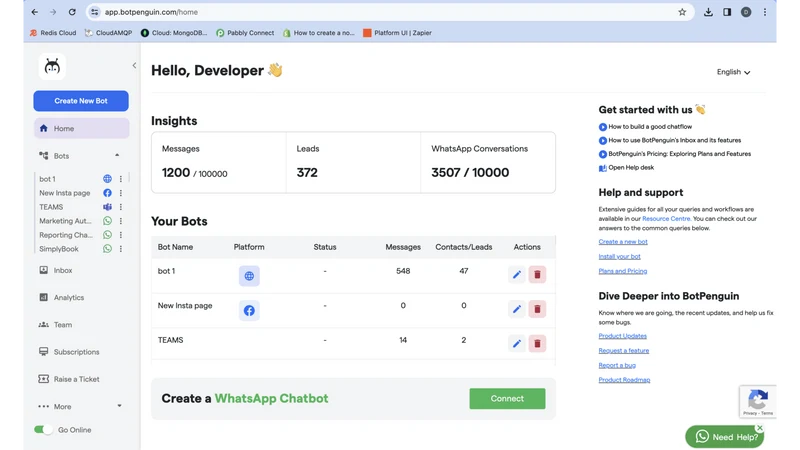Open Pabbly Connect bookmark
Screen dimensions: 800x450
coord(245,33)
